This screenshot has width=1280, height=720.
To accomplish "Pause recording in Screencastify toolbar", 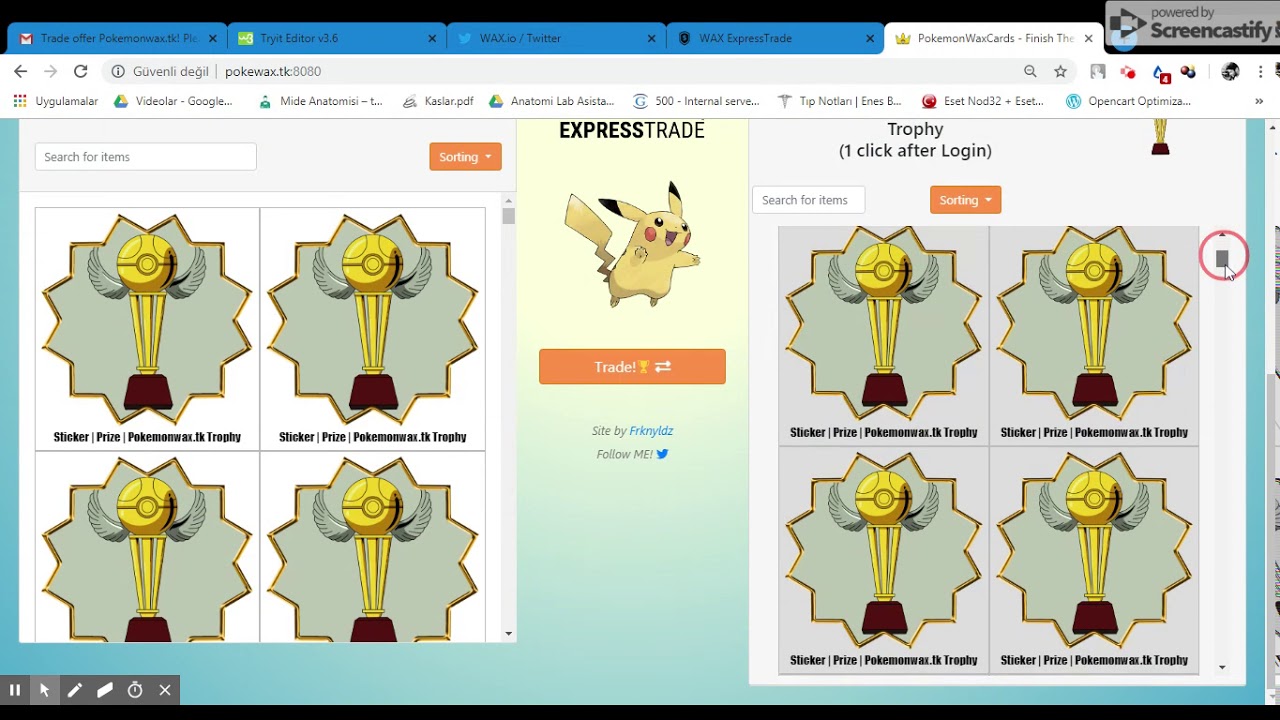I will click(x=15, y=690).
